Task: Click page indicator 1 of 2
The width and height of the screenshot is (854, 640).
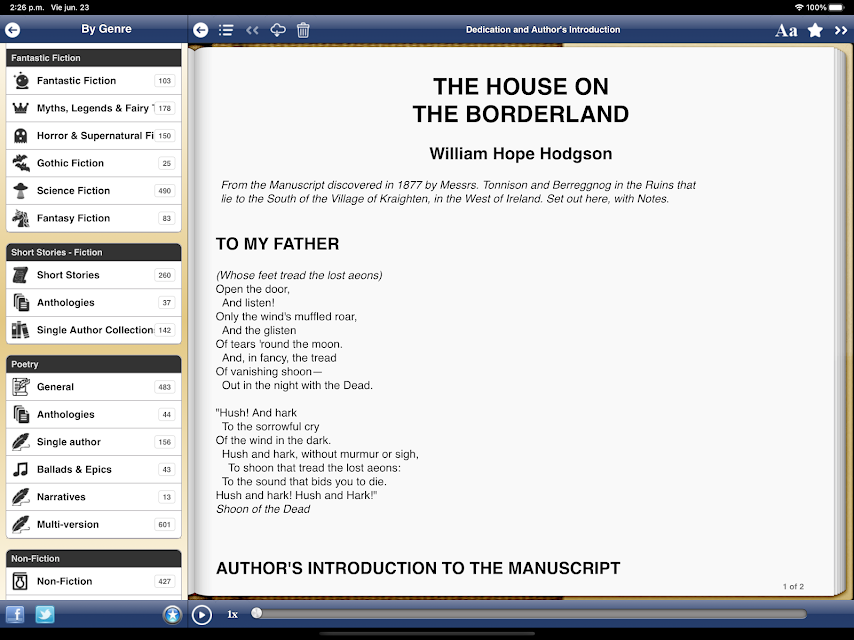Action: (793, 587)
